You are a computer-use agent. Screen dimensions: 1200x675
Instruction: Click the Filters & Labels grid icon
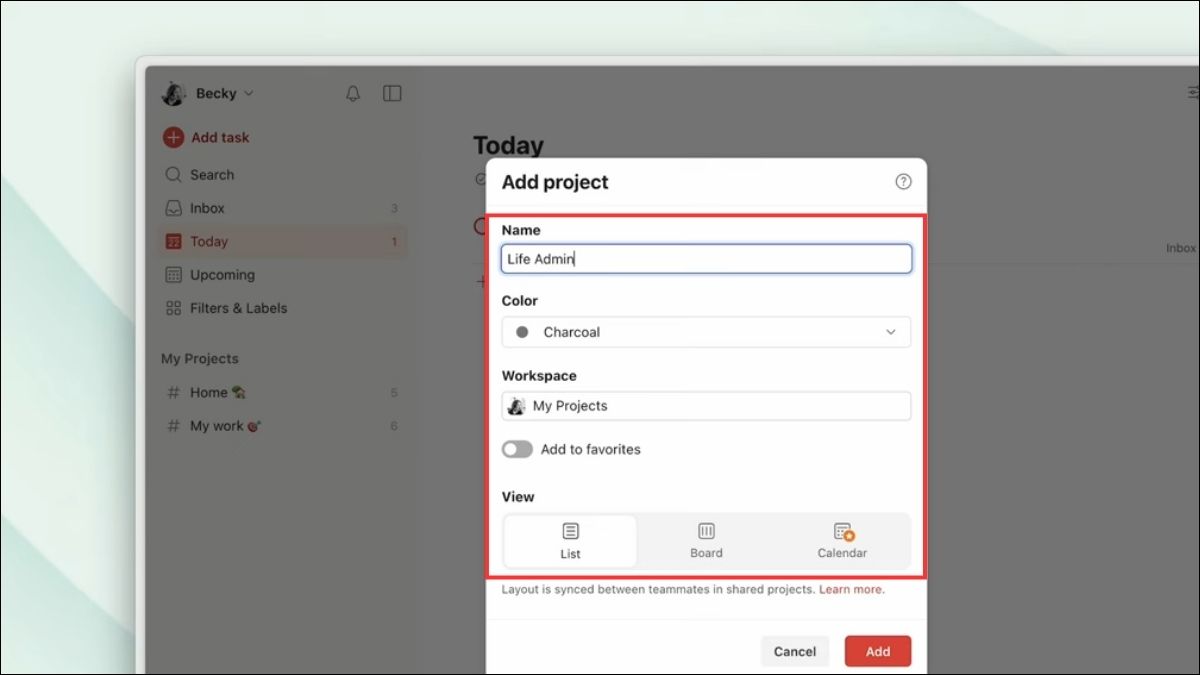174,308
